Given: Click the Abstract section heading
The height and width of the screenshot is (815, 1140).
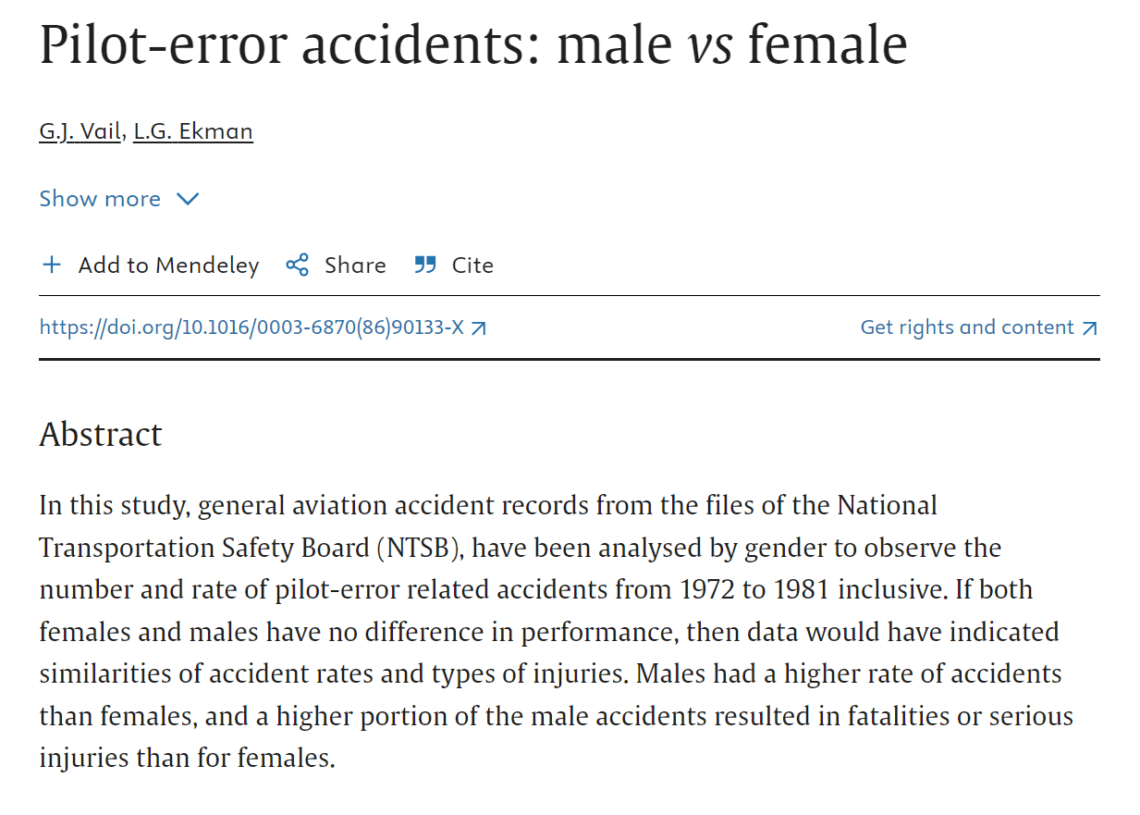Looking at the screenshot, I should pyautogui.click(x=100, y=435).
